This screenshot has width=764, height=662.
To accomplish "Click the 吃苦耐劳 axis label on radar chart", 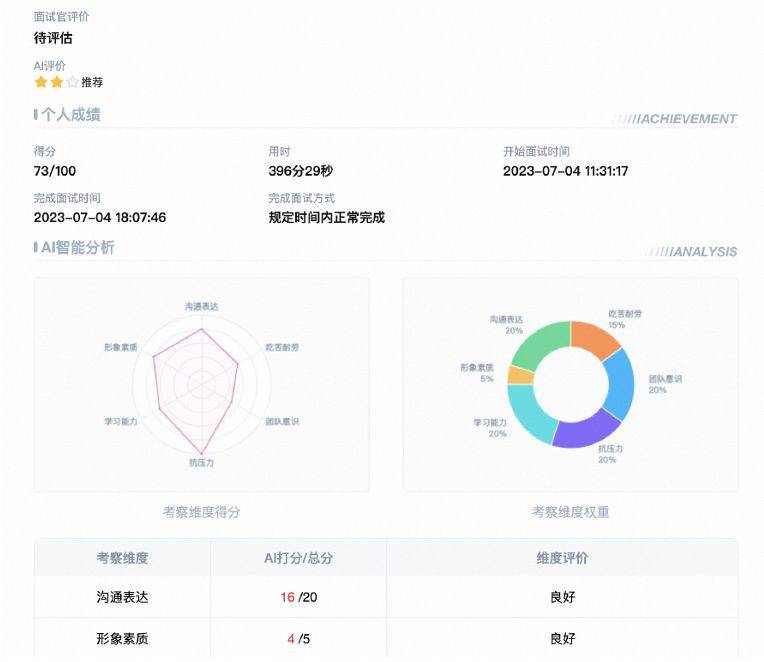I will (x=282, y=347).
